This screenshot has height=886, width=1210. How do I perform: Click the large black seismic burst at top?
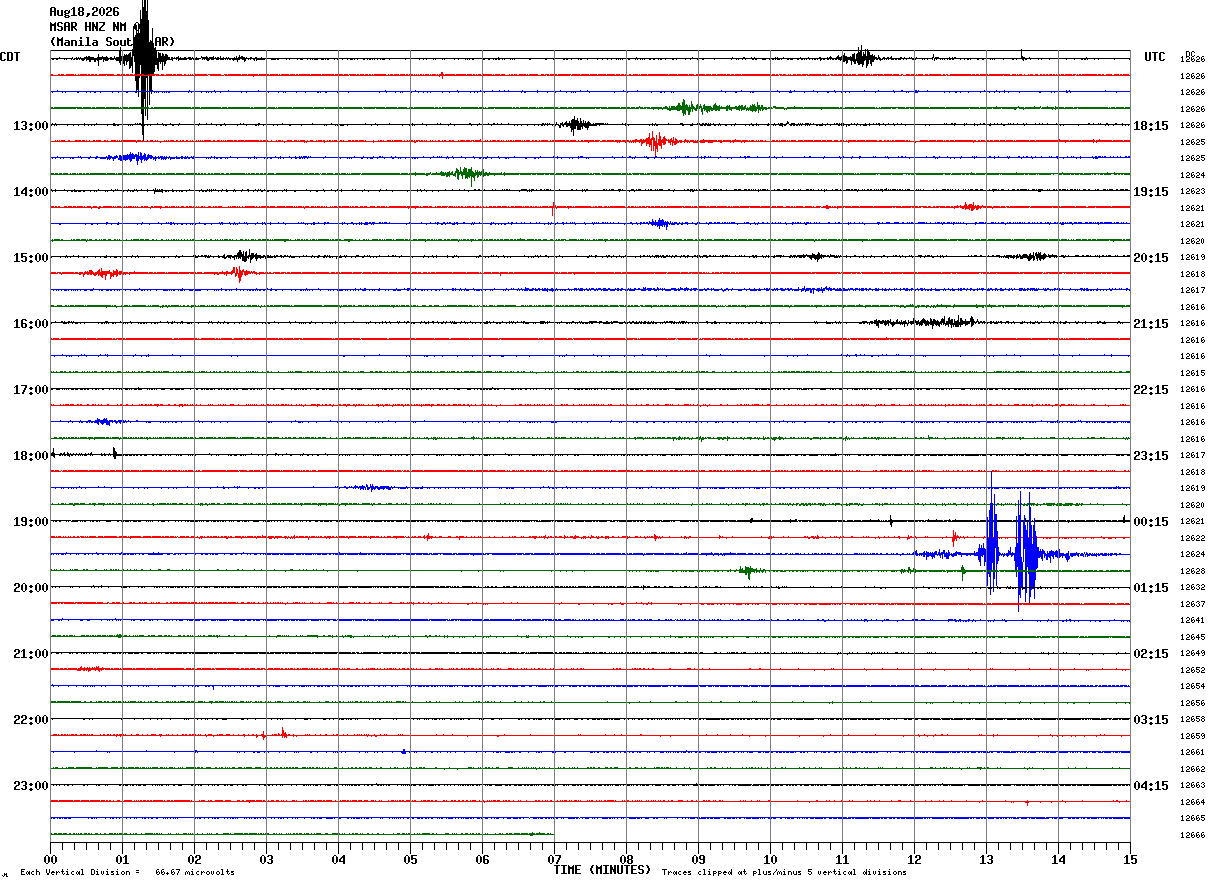[144, 60]
